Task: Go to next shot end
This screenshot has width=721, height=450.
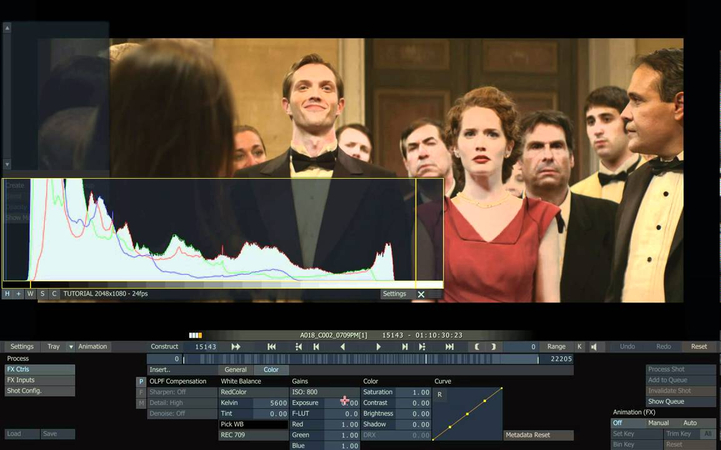Action: click(x=422, y=347)
